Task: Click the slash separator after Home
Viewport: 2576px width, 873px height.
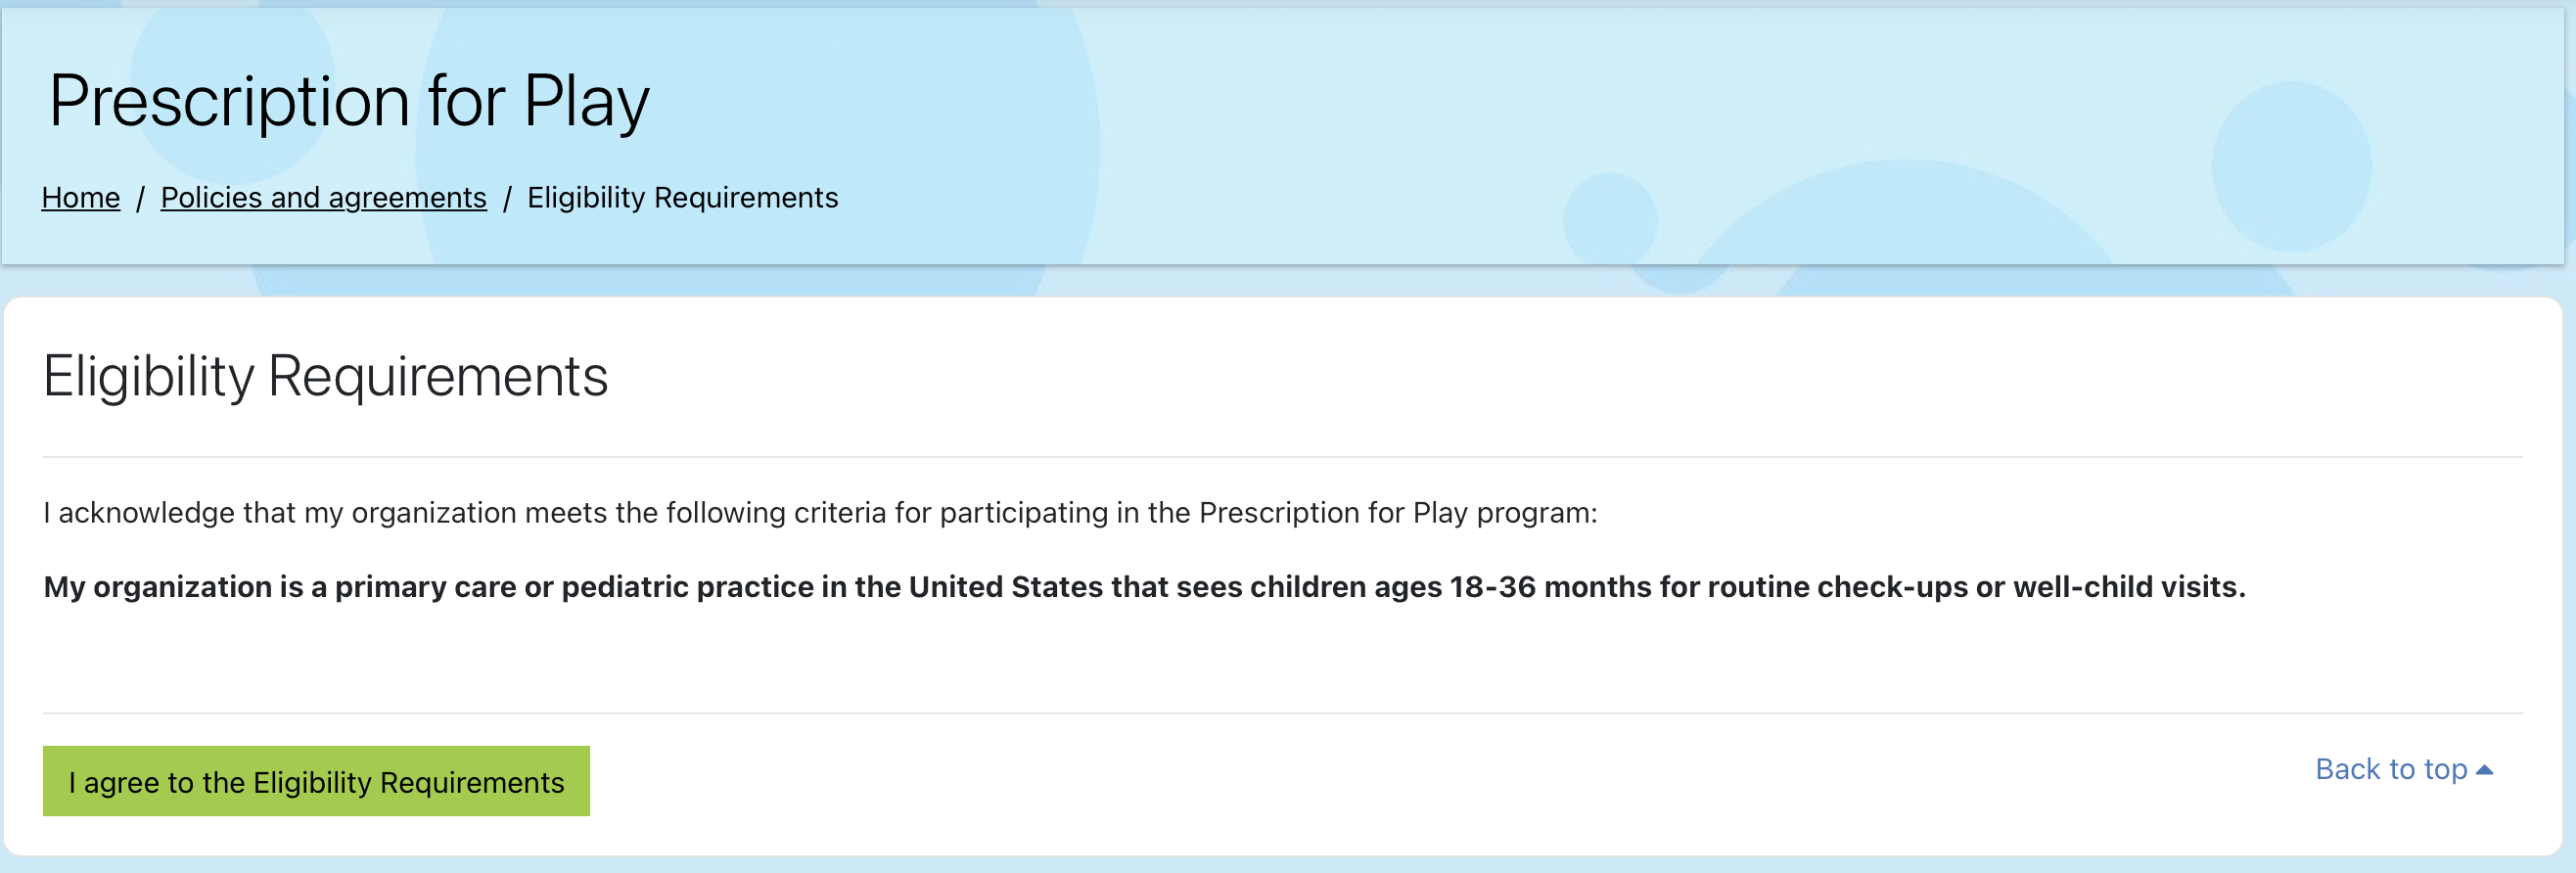Action: [140, 198]
